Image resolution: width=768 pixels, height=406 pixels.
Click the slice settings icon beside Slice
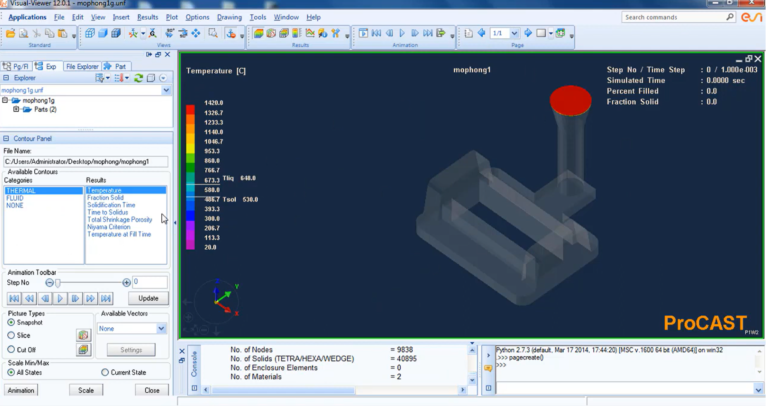coord(83,335)
